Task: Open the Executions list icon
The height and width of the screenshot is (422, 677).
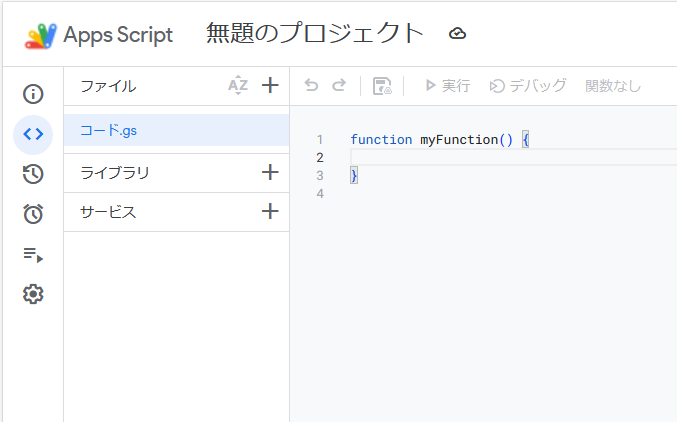Action: [x=33, y=255]
